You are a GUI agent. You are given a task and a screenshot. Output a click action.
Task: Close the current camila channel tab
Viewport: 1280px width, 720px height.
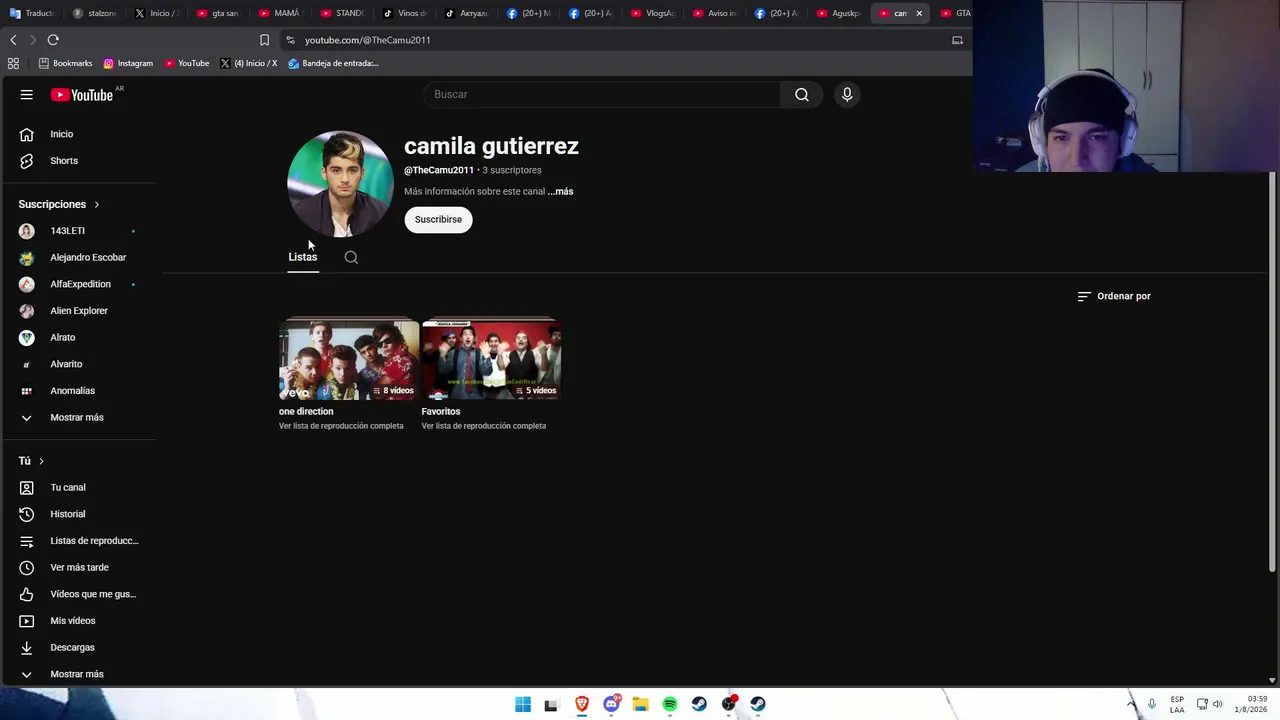919,13
